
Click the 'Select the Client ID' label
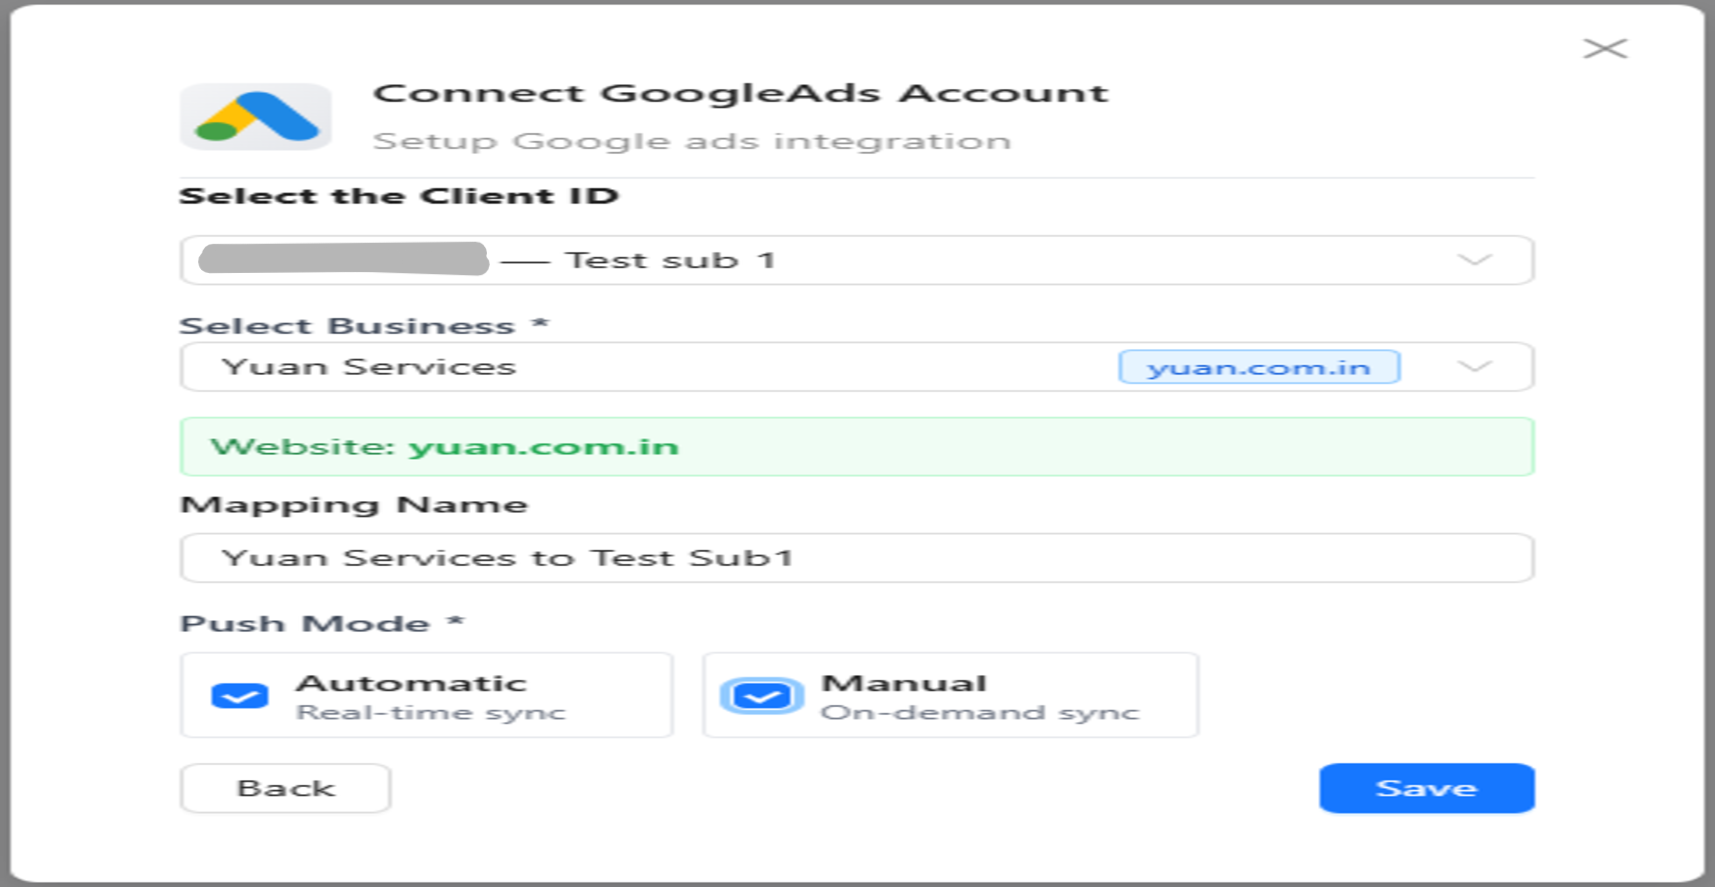point(399,196)
